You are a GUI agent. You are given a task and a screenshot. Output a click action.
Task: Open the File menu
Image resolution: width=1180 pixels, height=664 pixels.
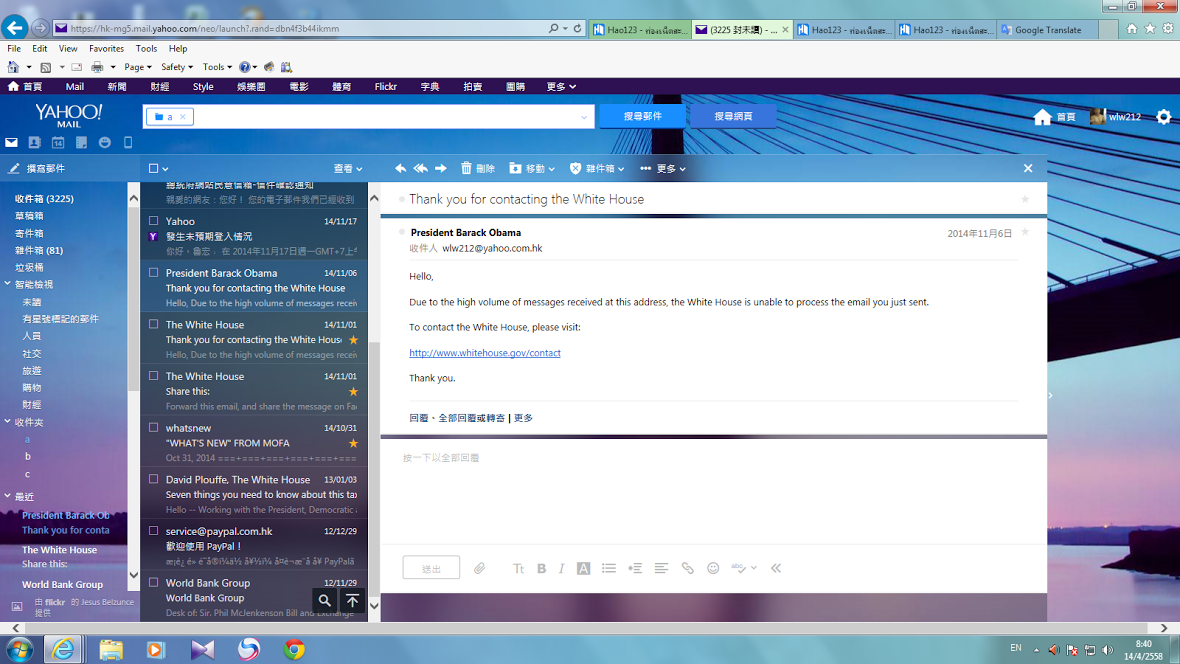pyautogui.click(x=14, y=48)
